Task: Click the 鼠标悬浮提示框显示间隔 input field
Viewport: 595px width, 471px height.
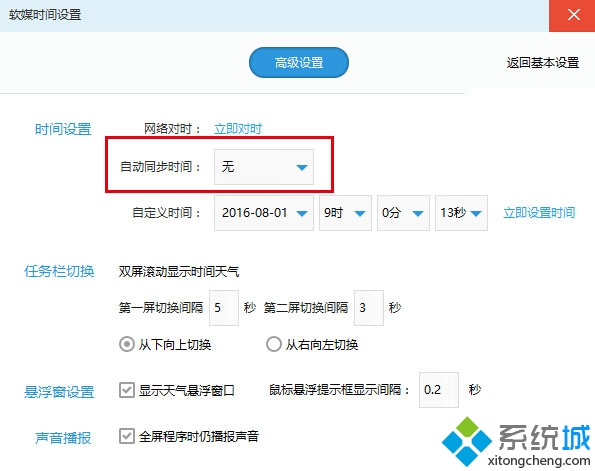Action: pos(439,390)
